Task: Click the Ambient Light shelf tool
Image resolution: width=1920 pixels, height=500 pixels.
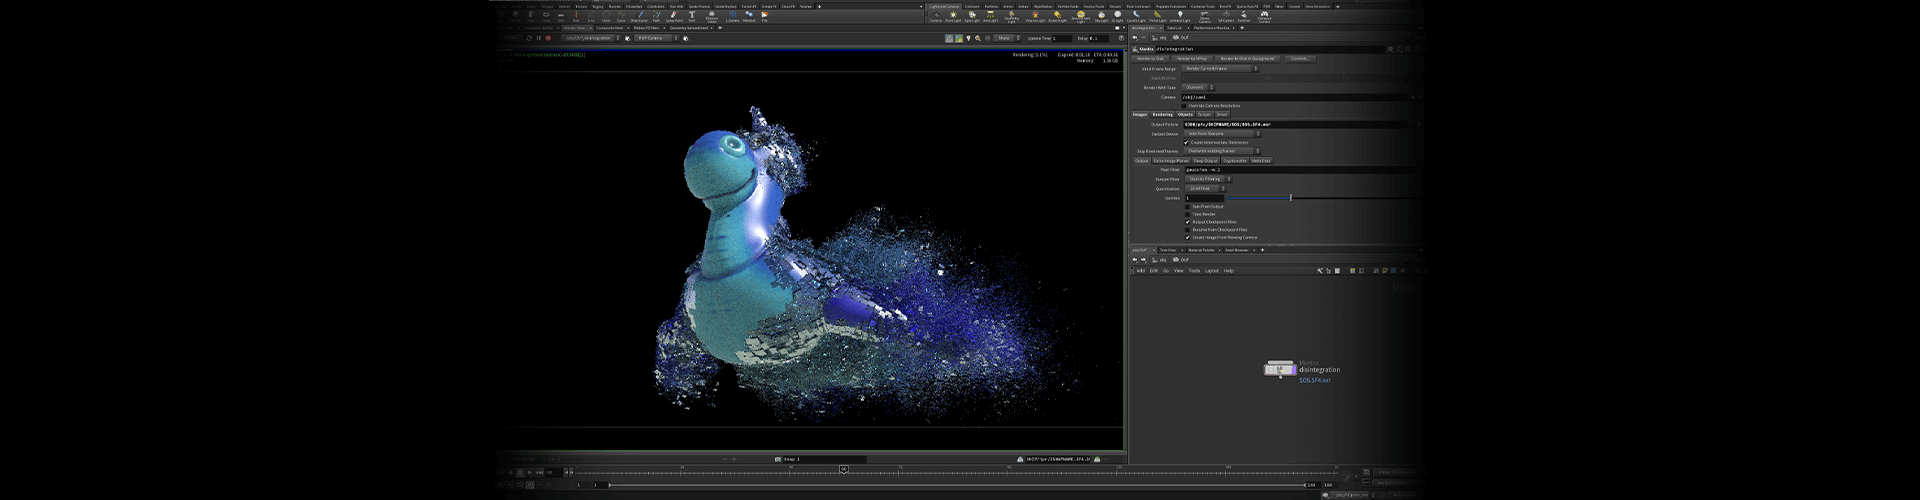Action: 1180,16
